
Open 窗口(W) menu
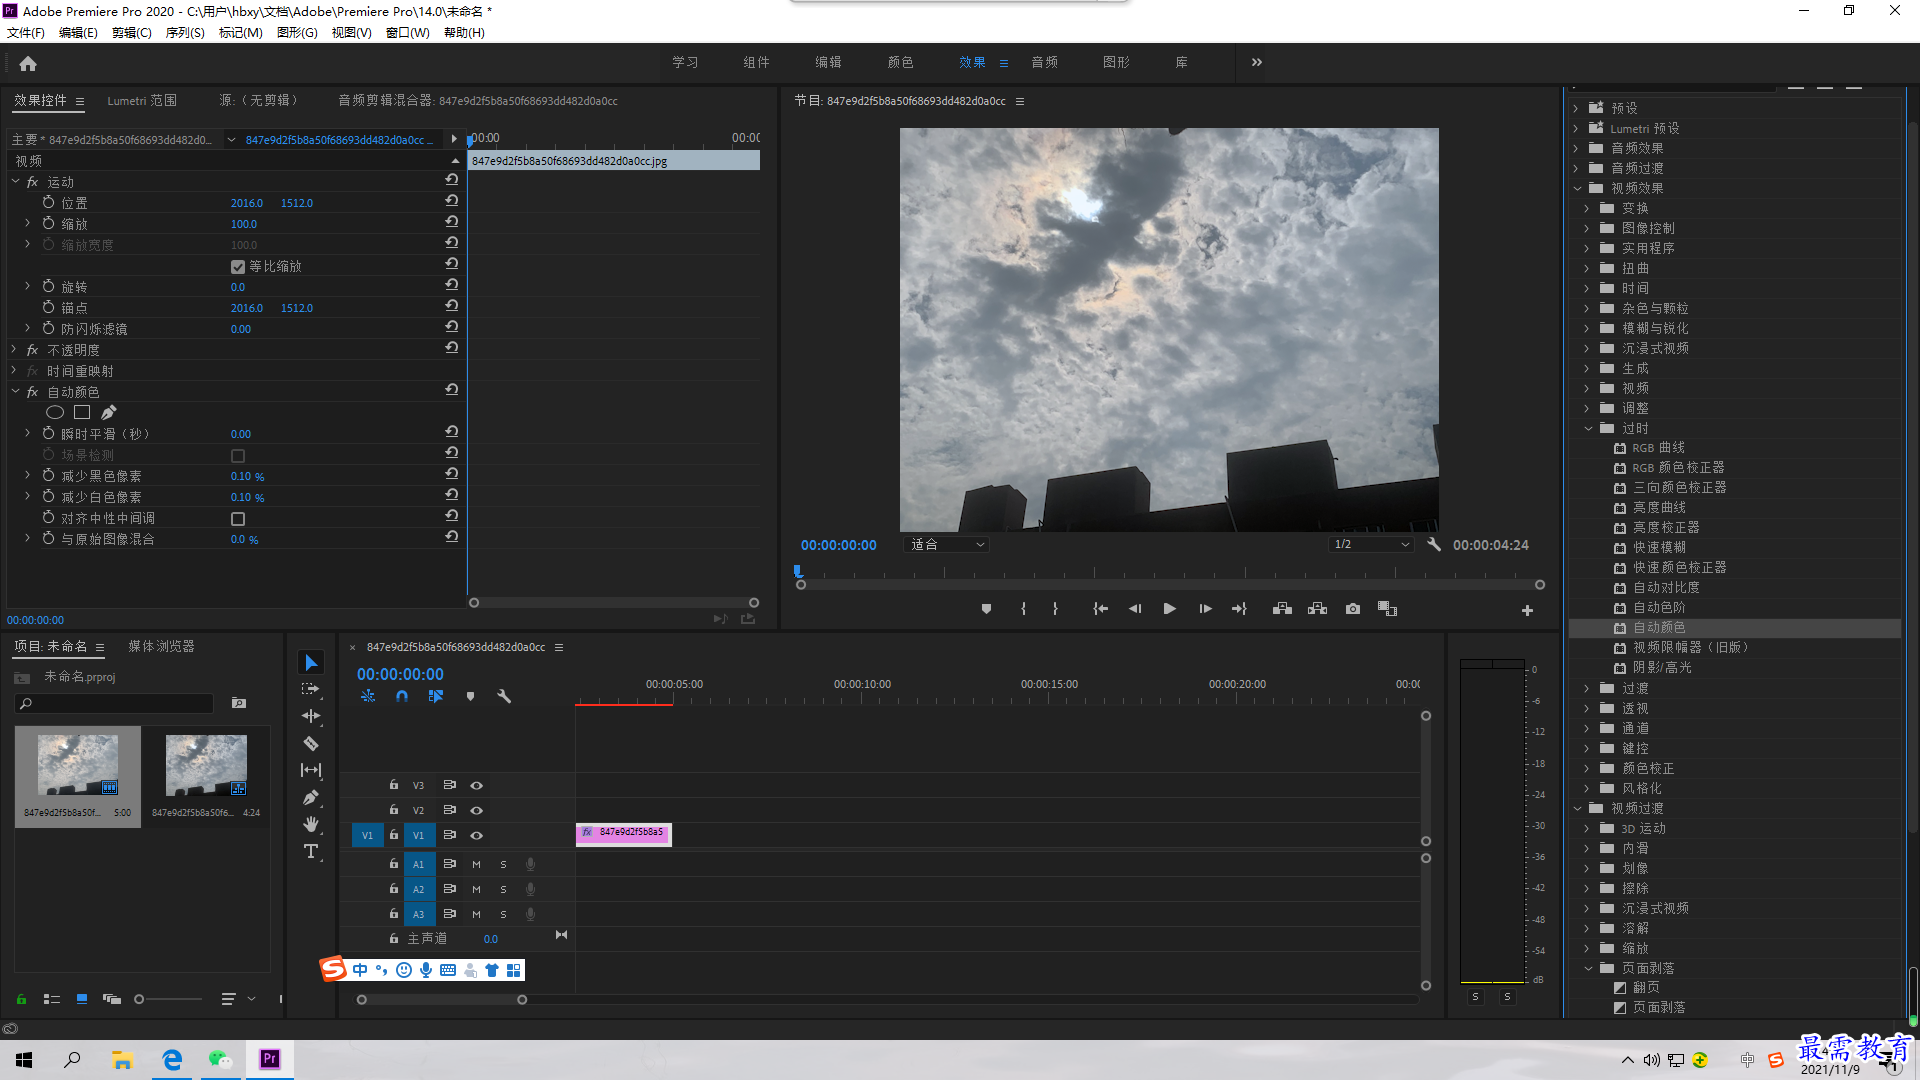point(408,33)
